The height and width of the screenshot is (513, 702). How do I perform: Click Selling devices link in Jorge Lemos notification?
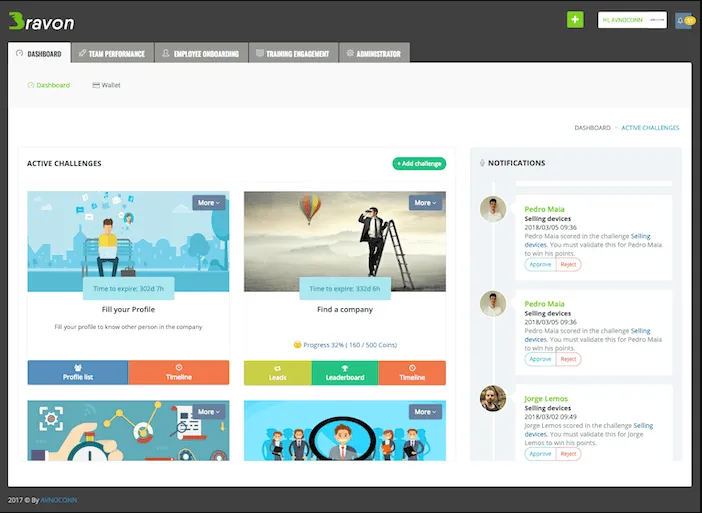click(x=643, y=425)
